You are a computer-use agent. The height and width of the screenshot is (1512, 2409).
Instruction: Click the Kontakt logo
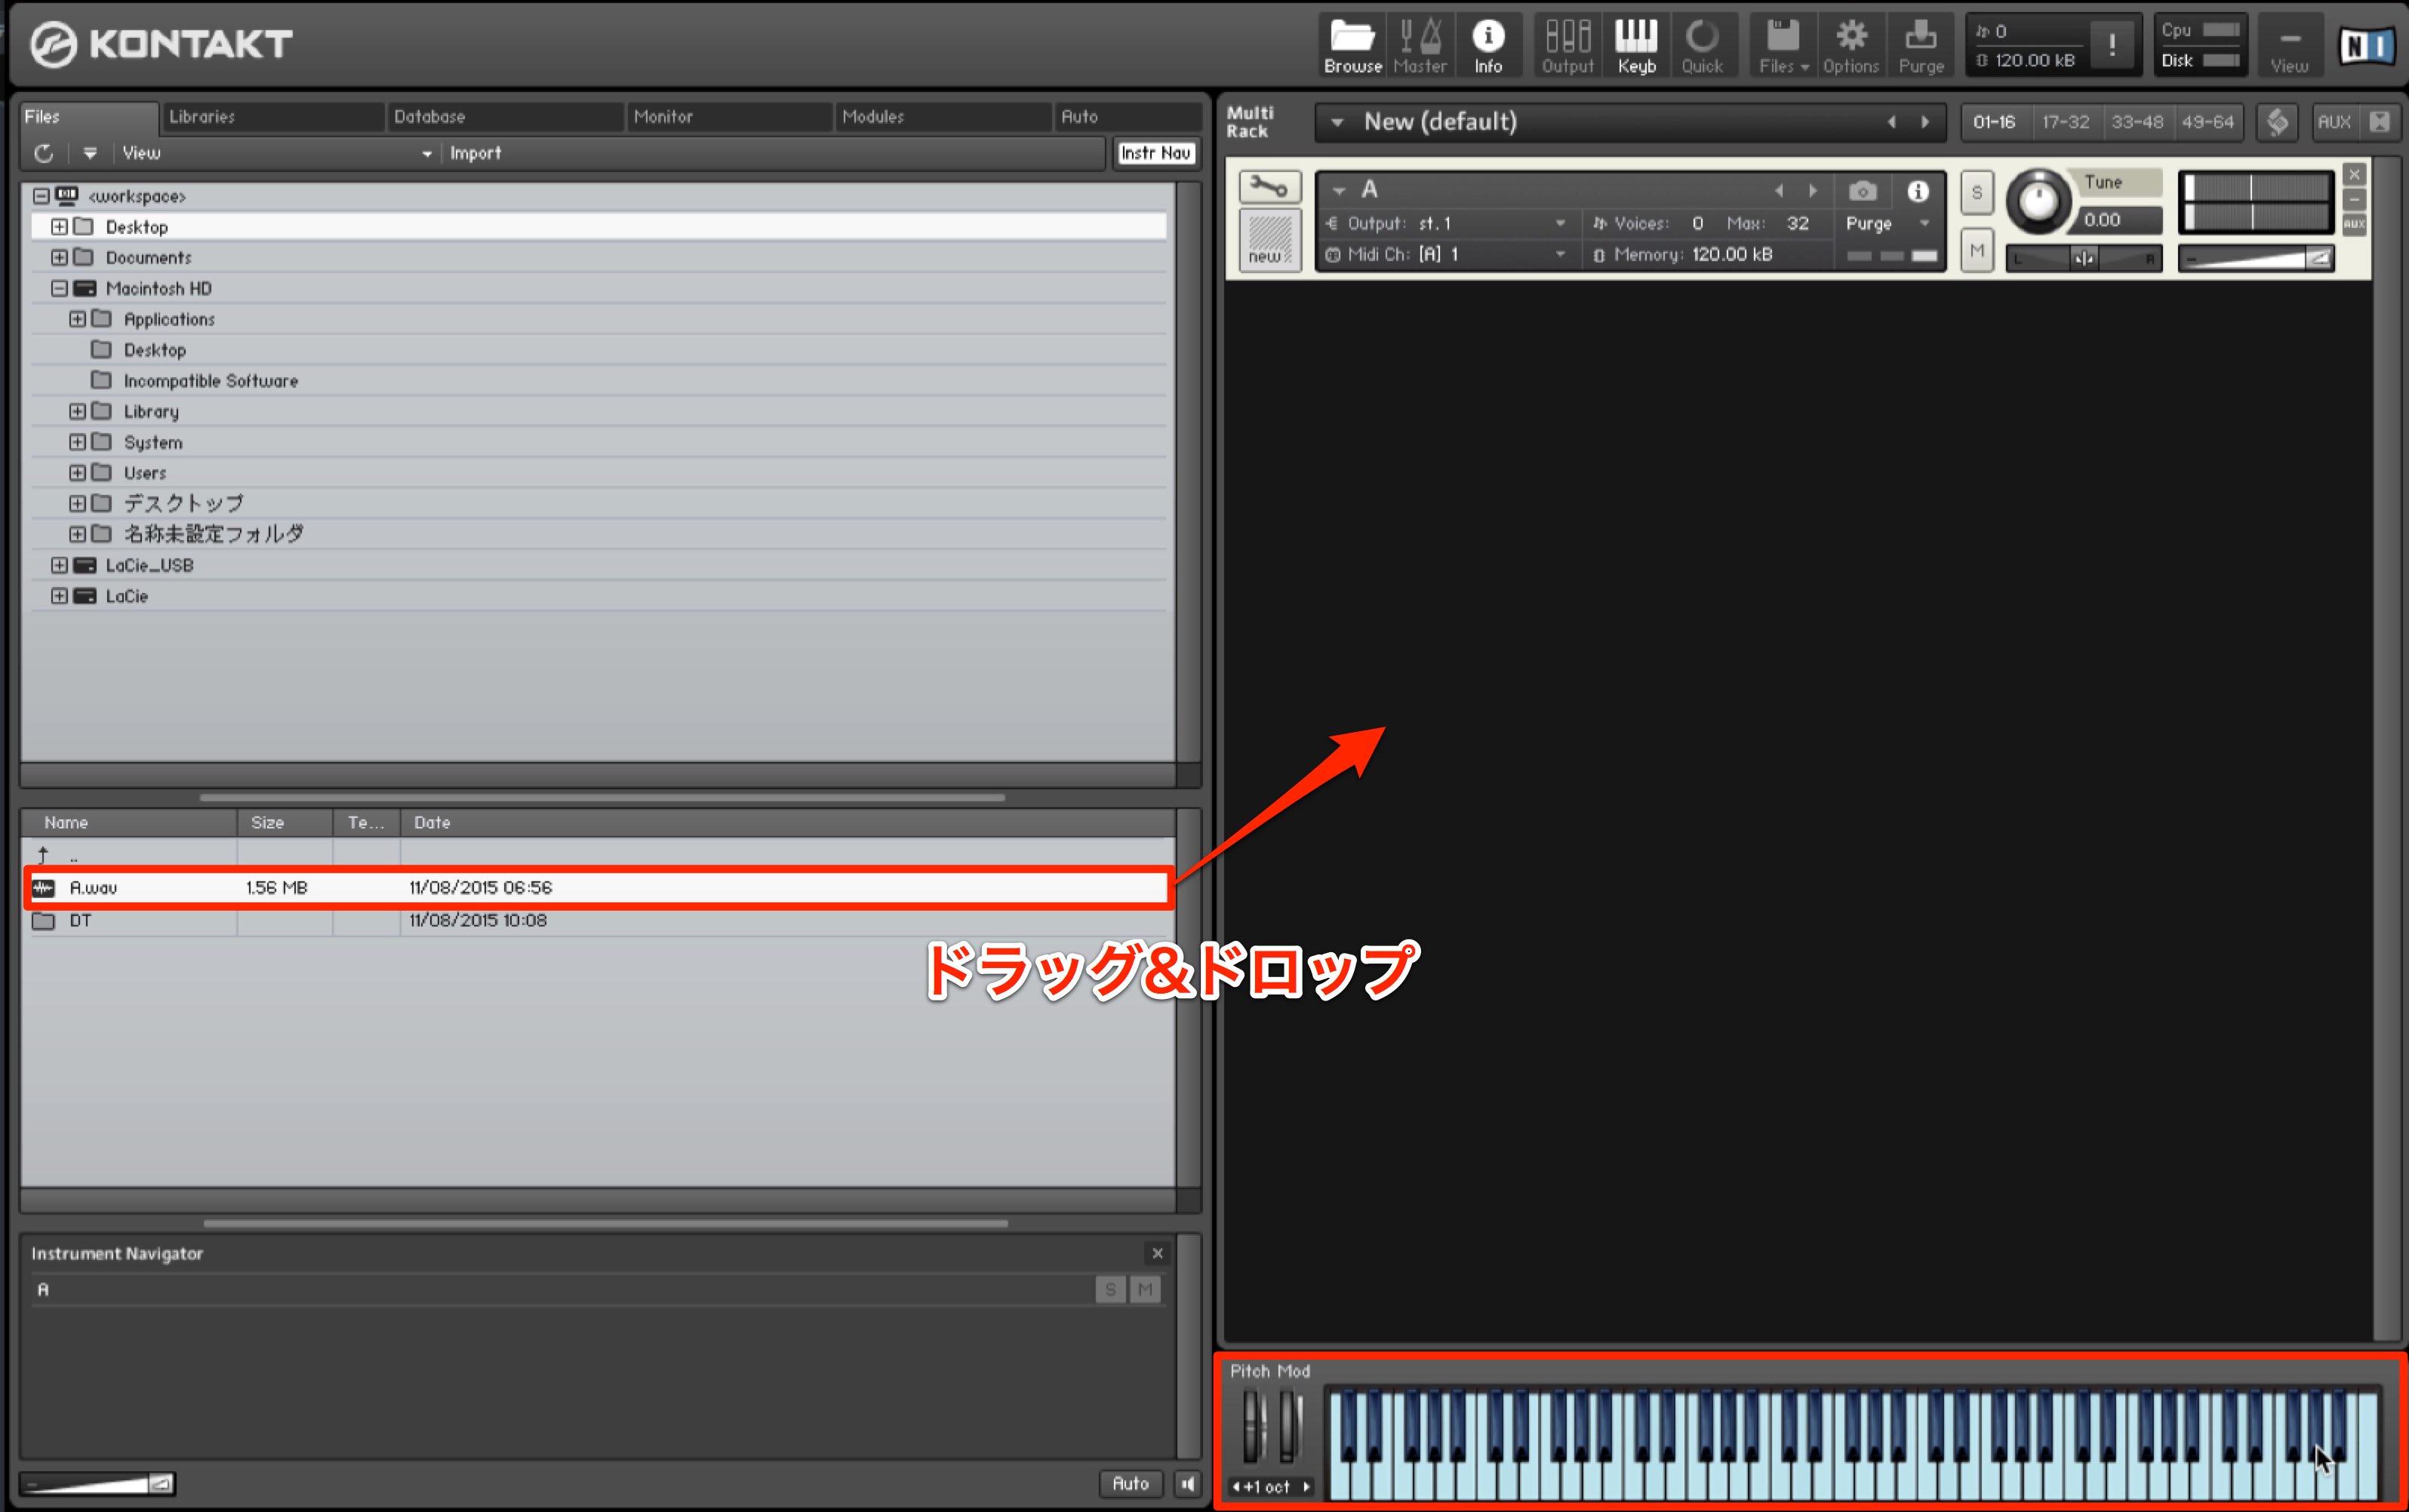coord(161,44)
